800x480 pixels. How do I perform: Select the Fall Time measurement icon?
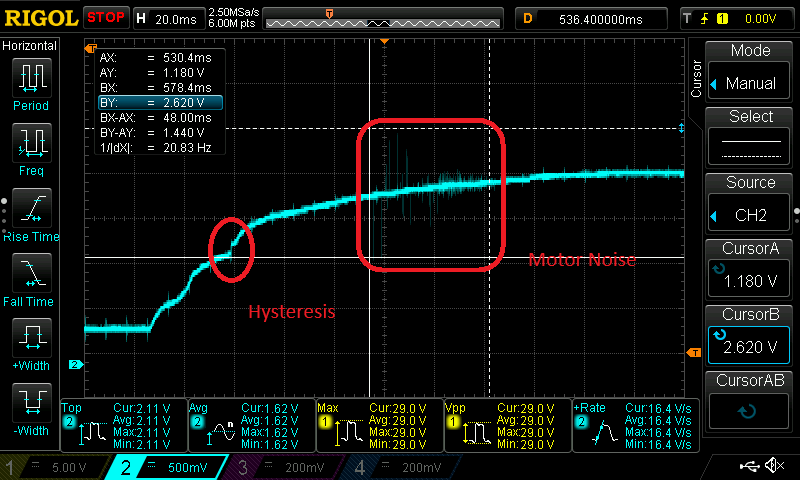[32, 273]
